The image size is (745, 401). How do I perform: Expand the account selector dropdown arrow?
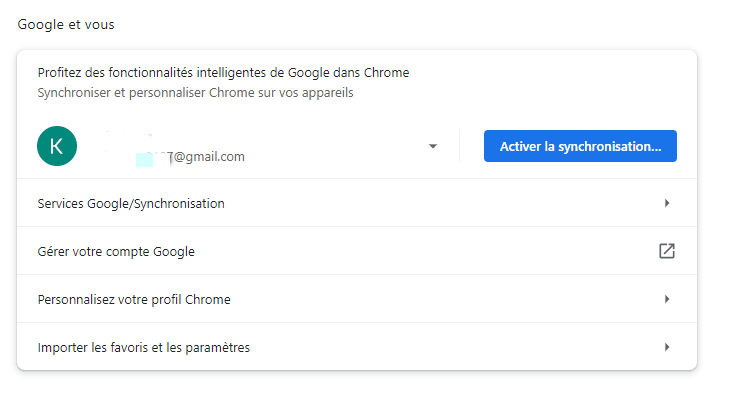(433, 146)
